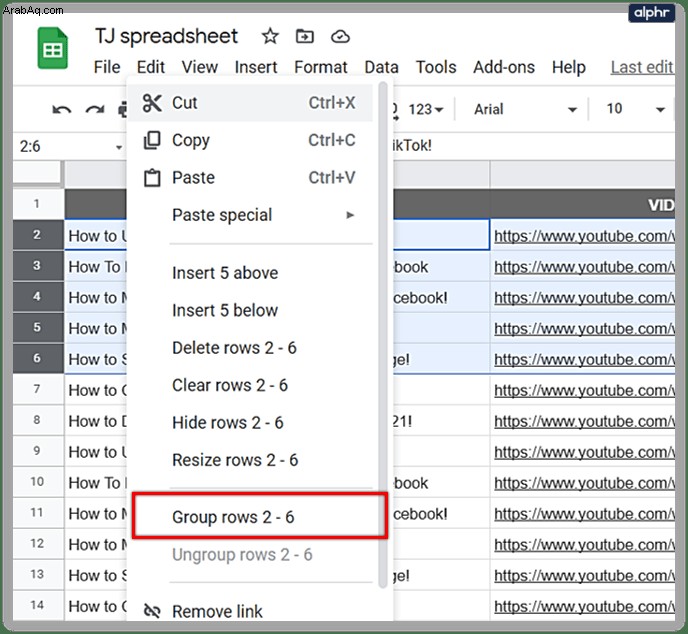
Task: Open the Last edit history link
Action: [642, 67]
